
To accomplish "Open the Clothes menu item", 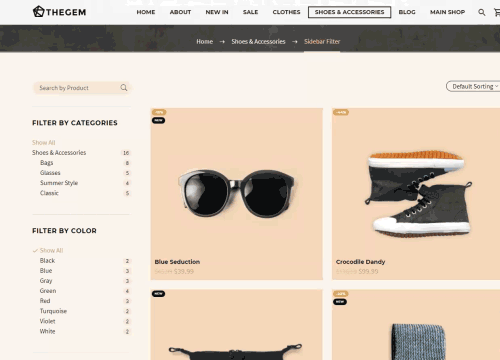I will tap(286, 12).
